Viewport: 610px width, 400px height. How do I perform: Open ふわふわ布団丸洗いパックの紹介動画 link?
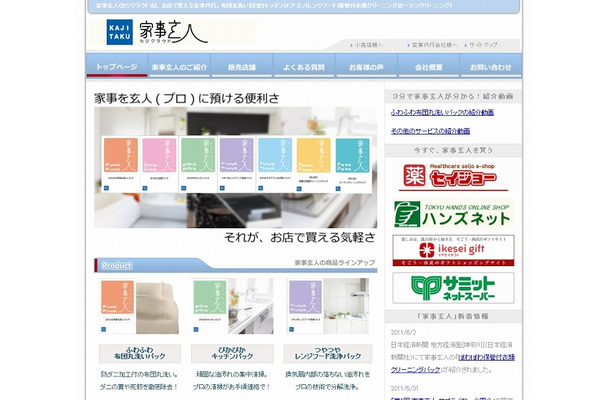click(442, 112)
